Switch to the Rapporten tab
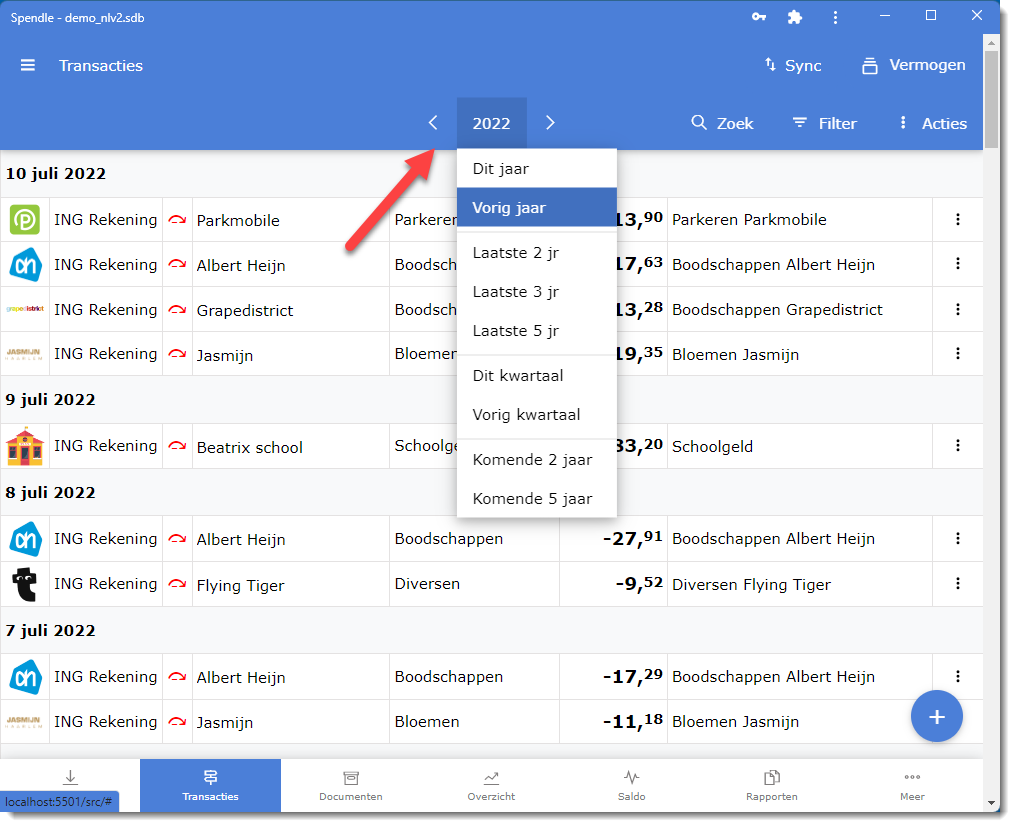The width and height of the screenshot is (1015, 827). [x=772, y=786]
